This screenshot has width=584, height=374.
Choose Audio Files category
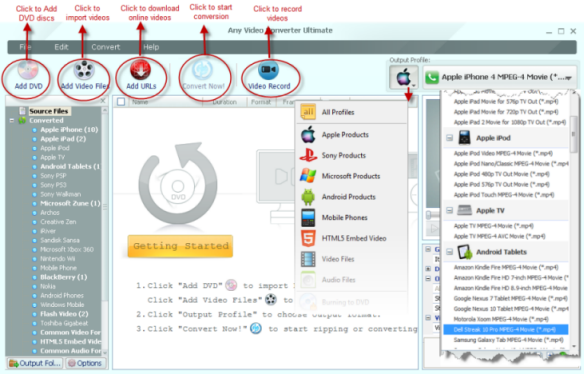pyautogui.click(x=352, y=280)
